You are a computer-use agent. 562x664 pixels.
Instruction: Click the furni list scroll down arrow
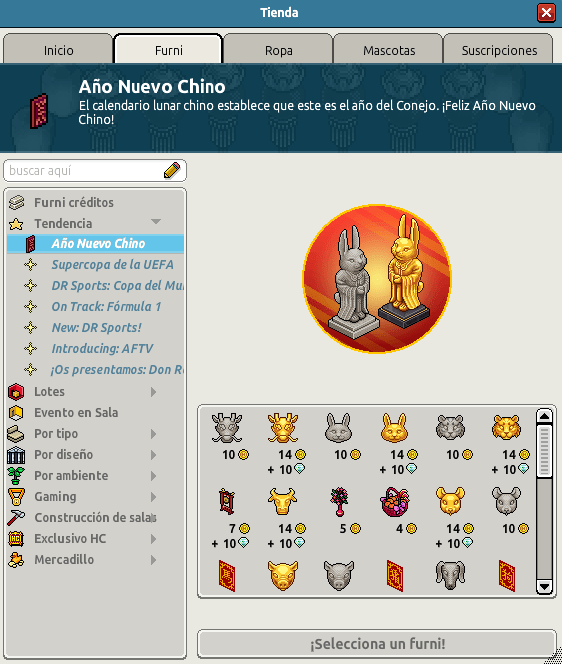coord(544,587)
